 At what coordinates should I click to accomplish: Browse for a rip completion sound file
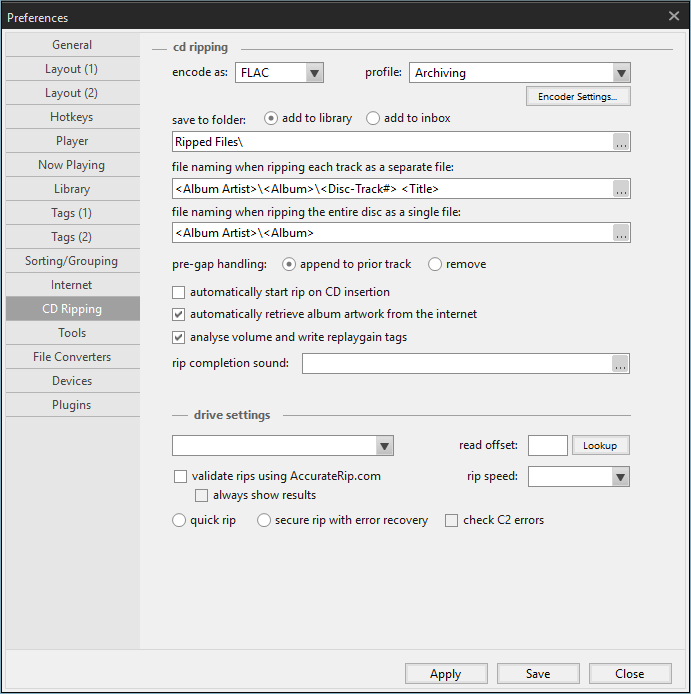(x=620, y=364)
